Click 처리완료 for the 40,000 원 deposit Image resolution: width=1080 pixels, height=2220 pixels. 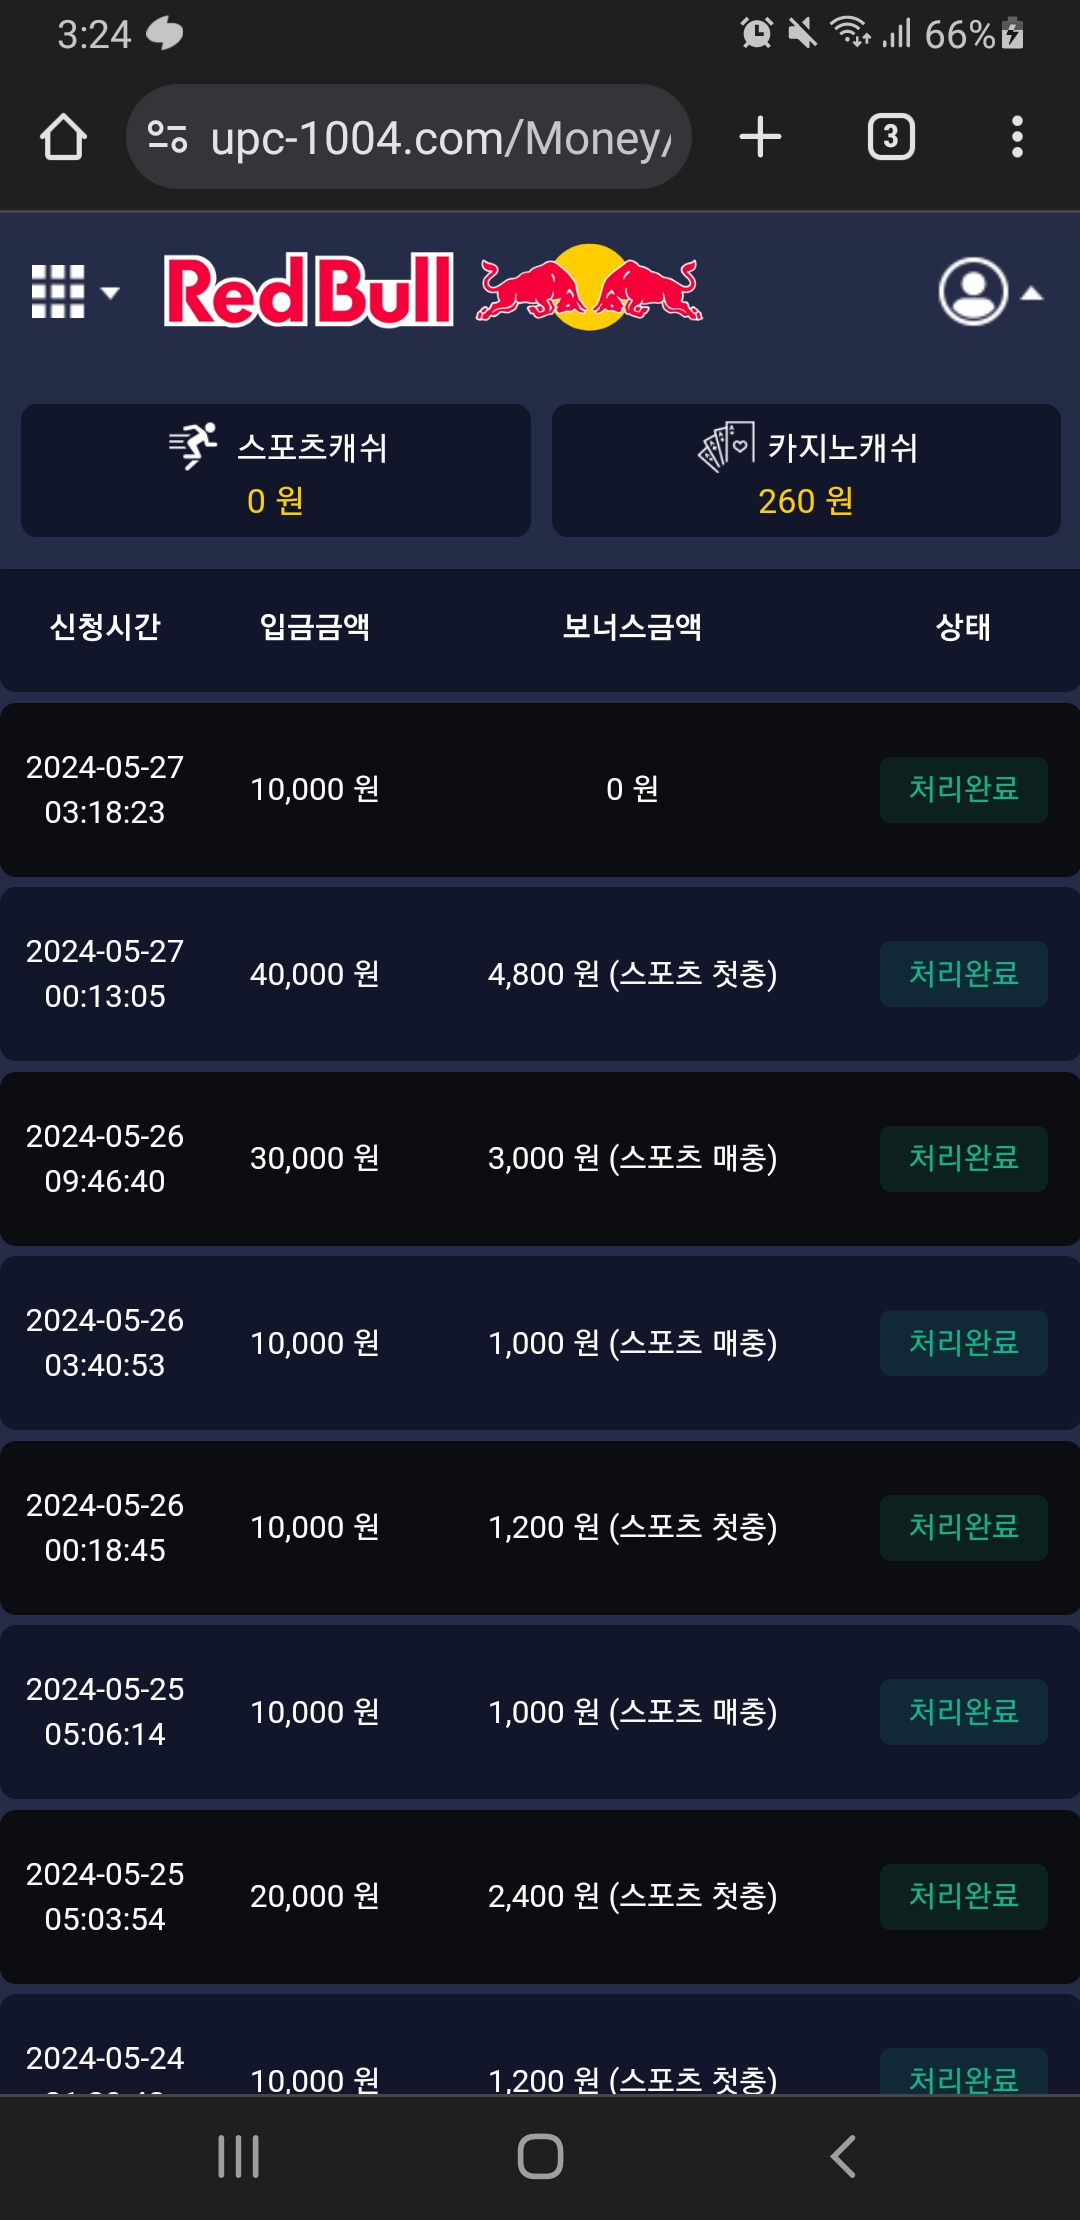click(963, 974)
